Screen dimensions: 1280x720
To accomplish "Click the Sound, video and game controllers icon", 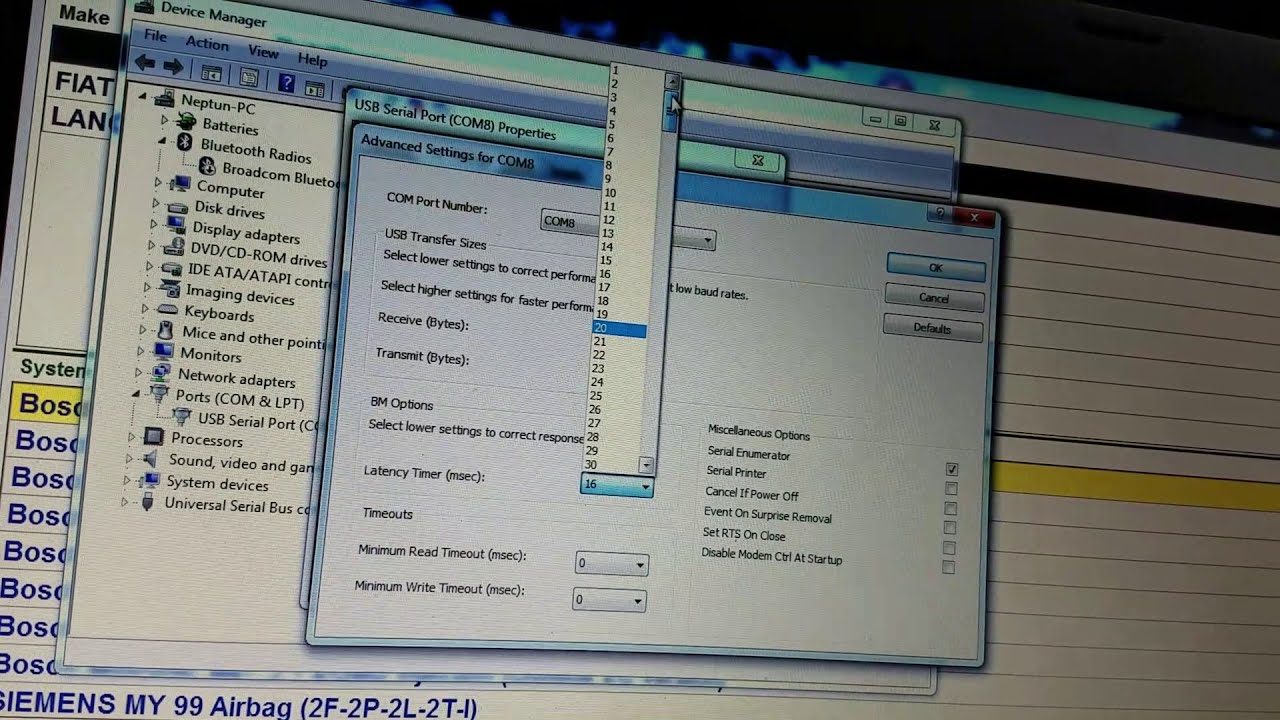I will coord(151,459).
